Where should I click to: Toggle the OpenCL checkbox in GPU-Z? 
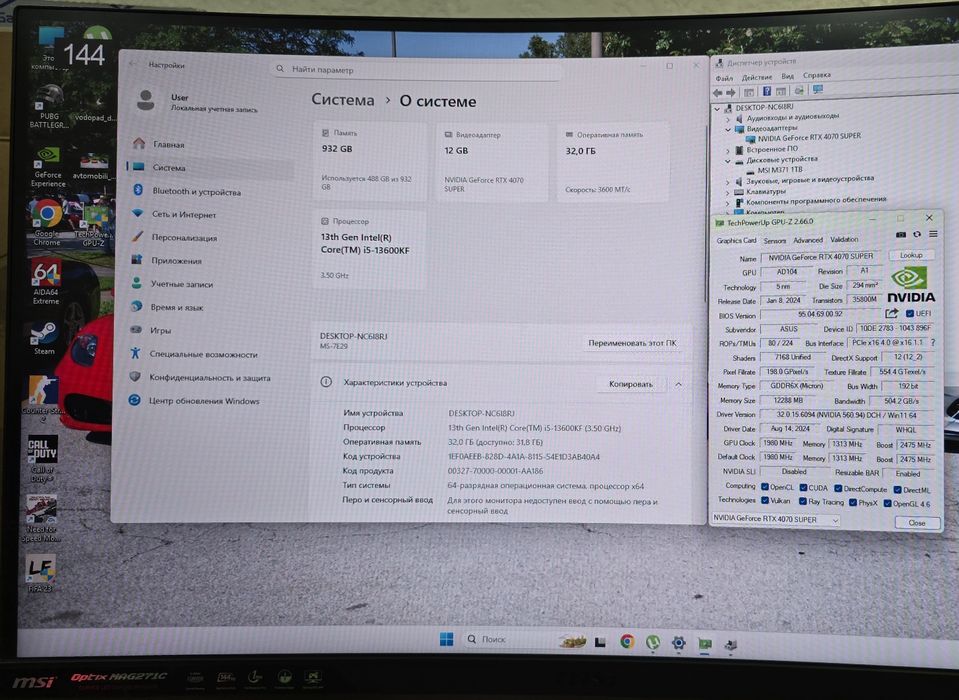(765, 487)
